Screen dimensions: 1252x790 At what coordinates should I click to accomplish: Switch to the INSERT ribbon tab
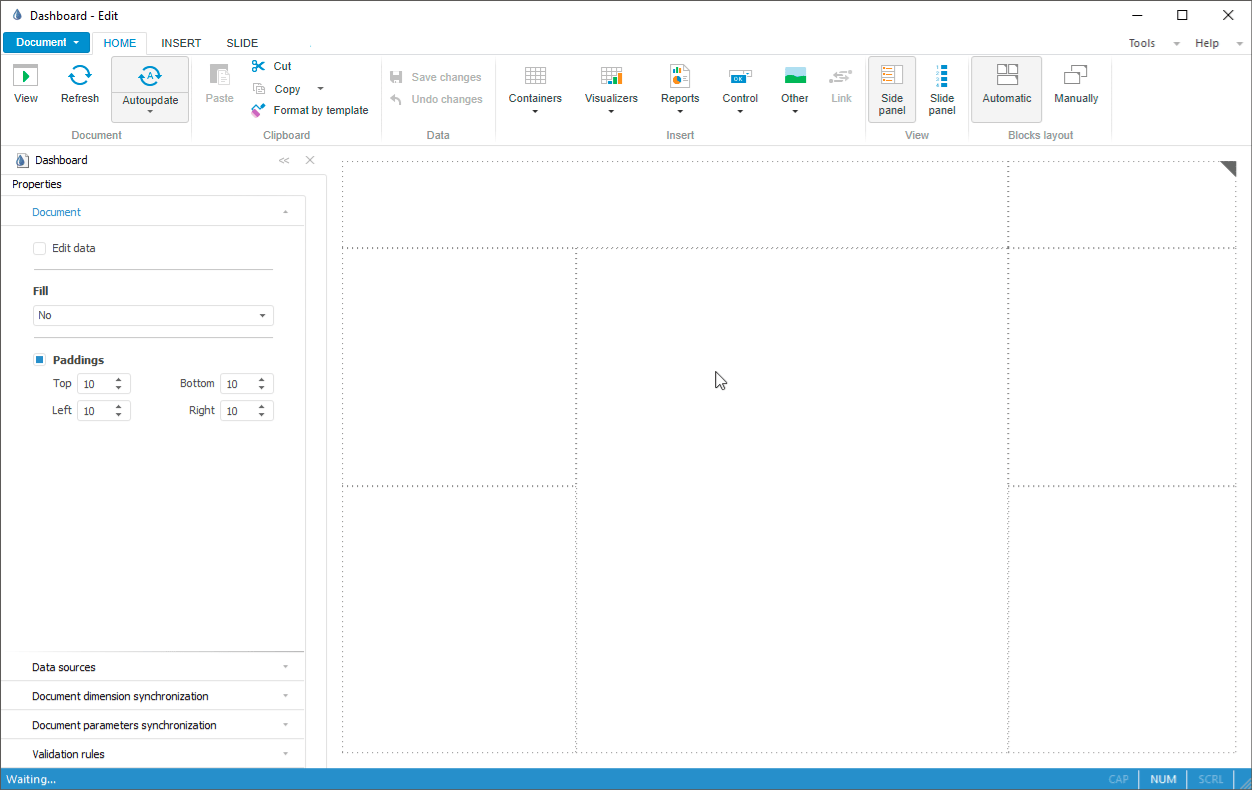(181, 43)
